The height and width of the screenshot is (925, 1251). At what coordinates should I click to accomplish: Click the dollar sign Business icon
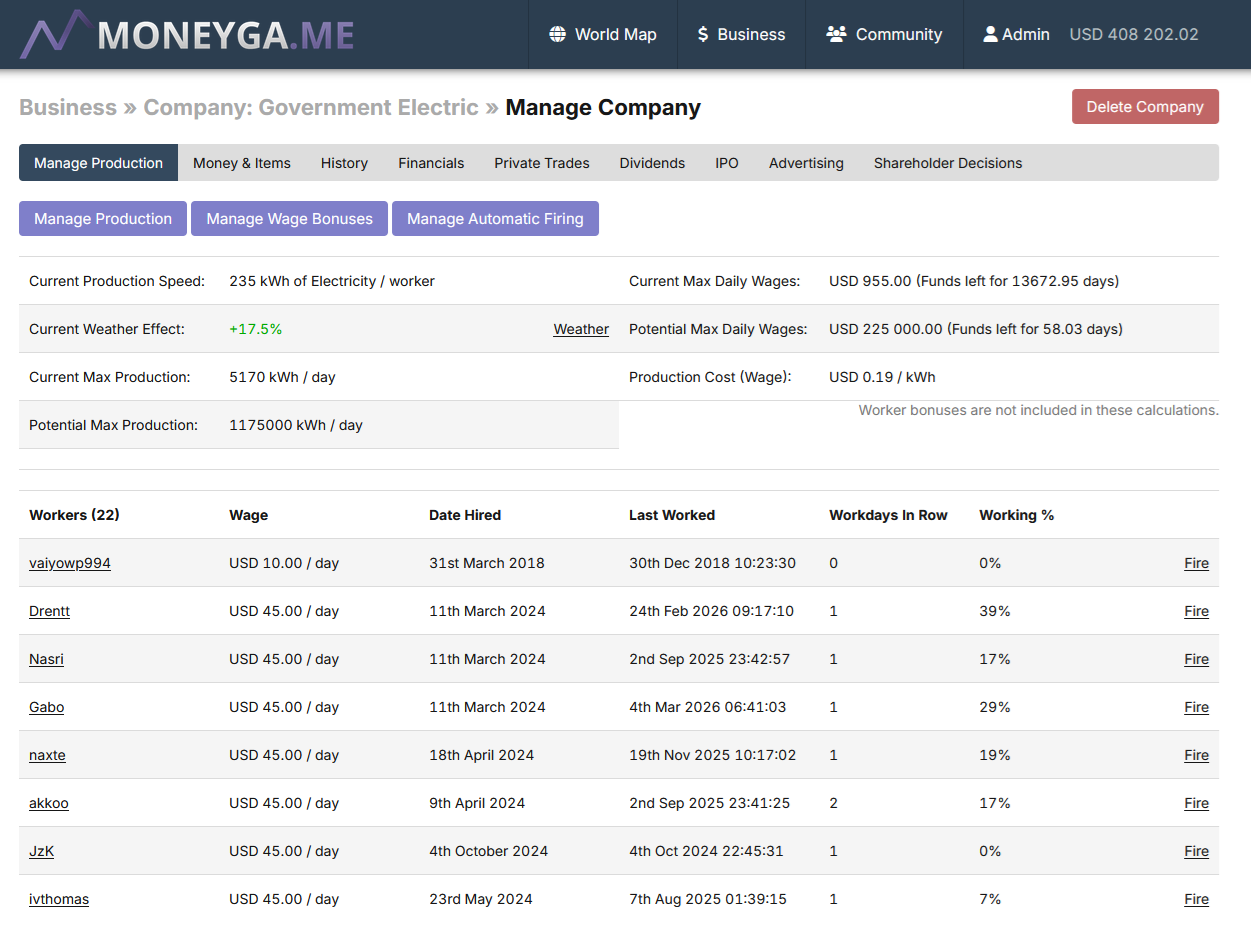pos(703,34)
